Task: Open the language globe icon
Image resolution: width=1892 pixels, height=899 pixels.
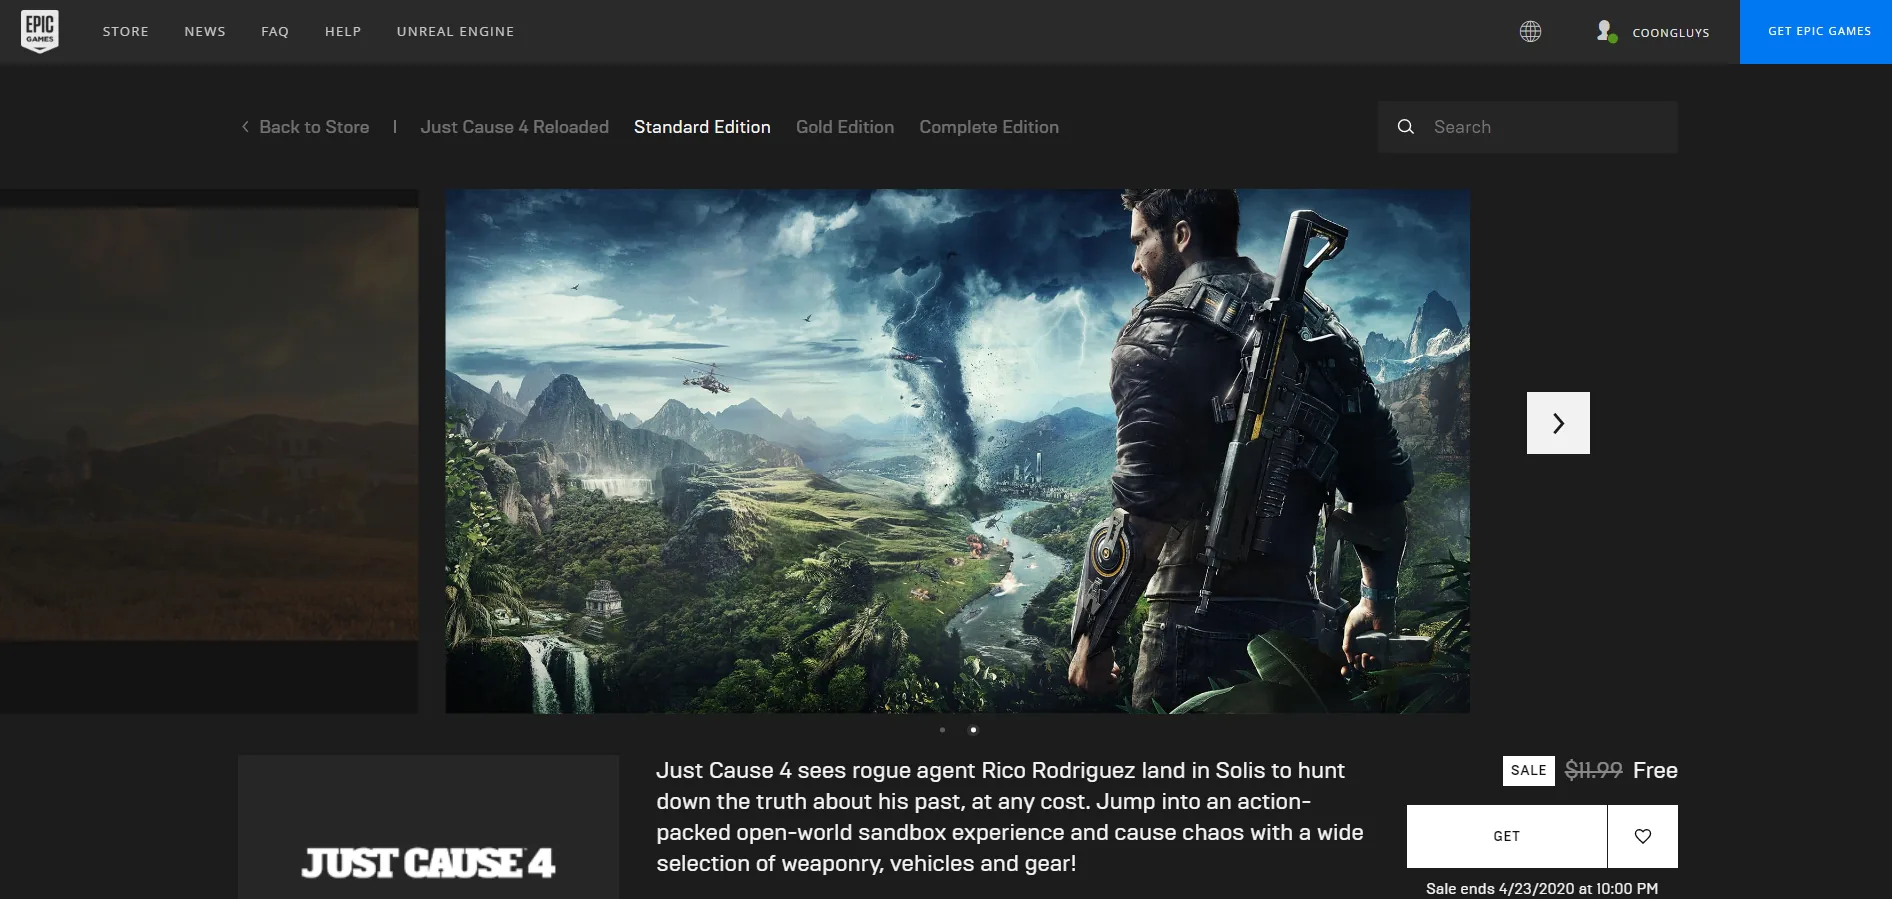Action: [x=1530, y=32]
